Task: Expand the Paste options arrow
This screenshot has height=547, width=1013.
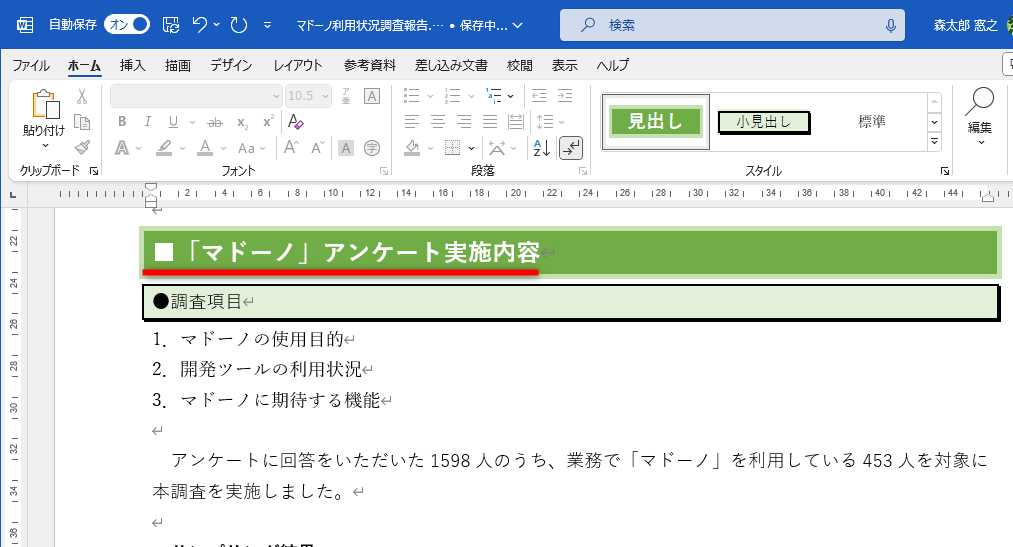Action: (x=45, y=146)
